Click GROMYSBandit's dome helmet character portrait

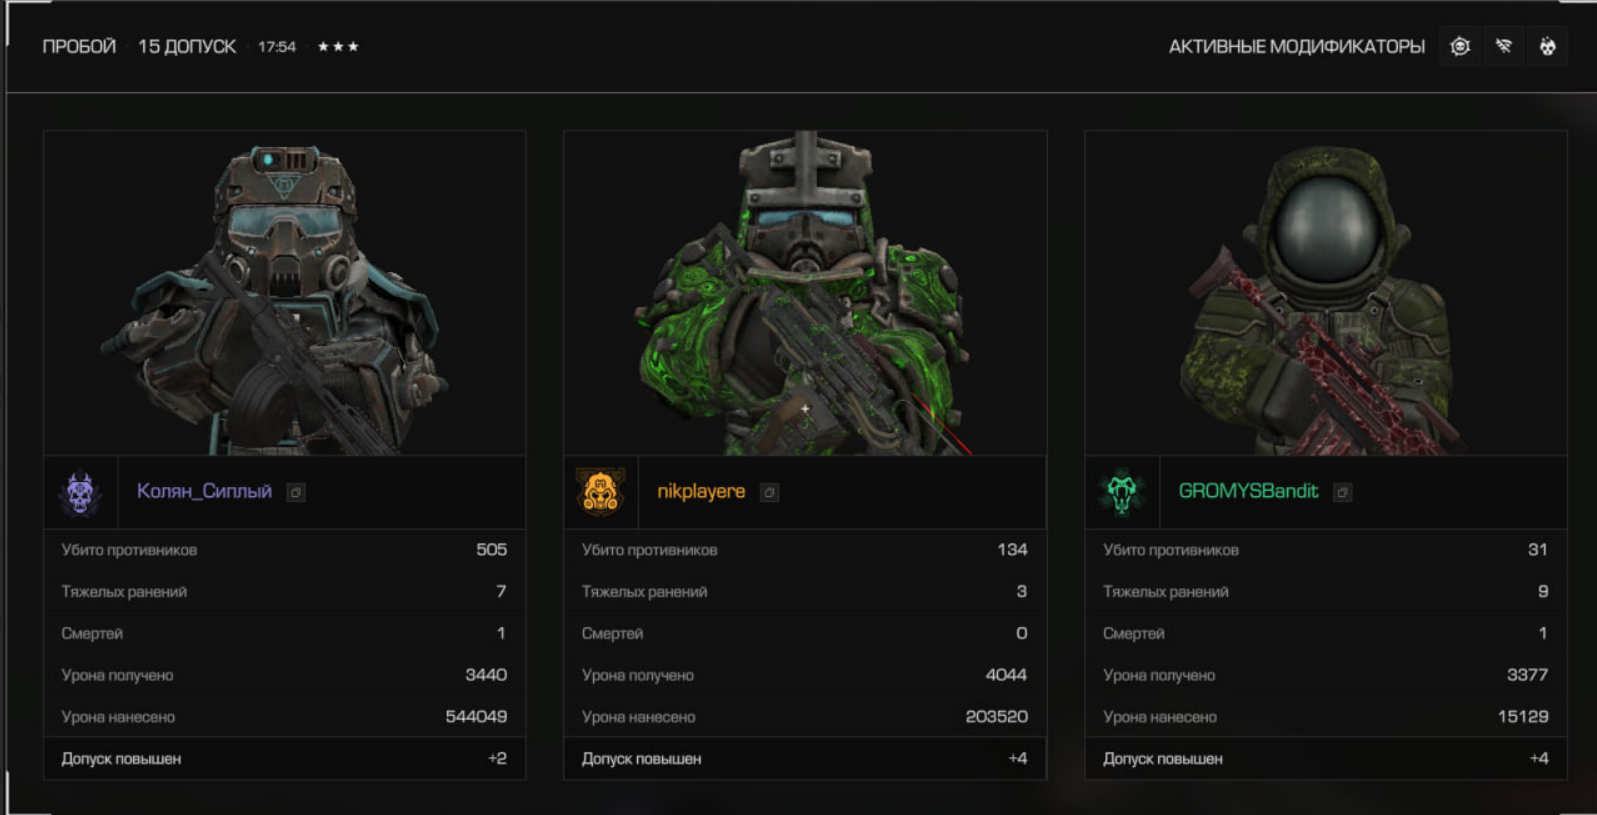[1326, 295]
